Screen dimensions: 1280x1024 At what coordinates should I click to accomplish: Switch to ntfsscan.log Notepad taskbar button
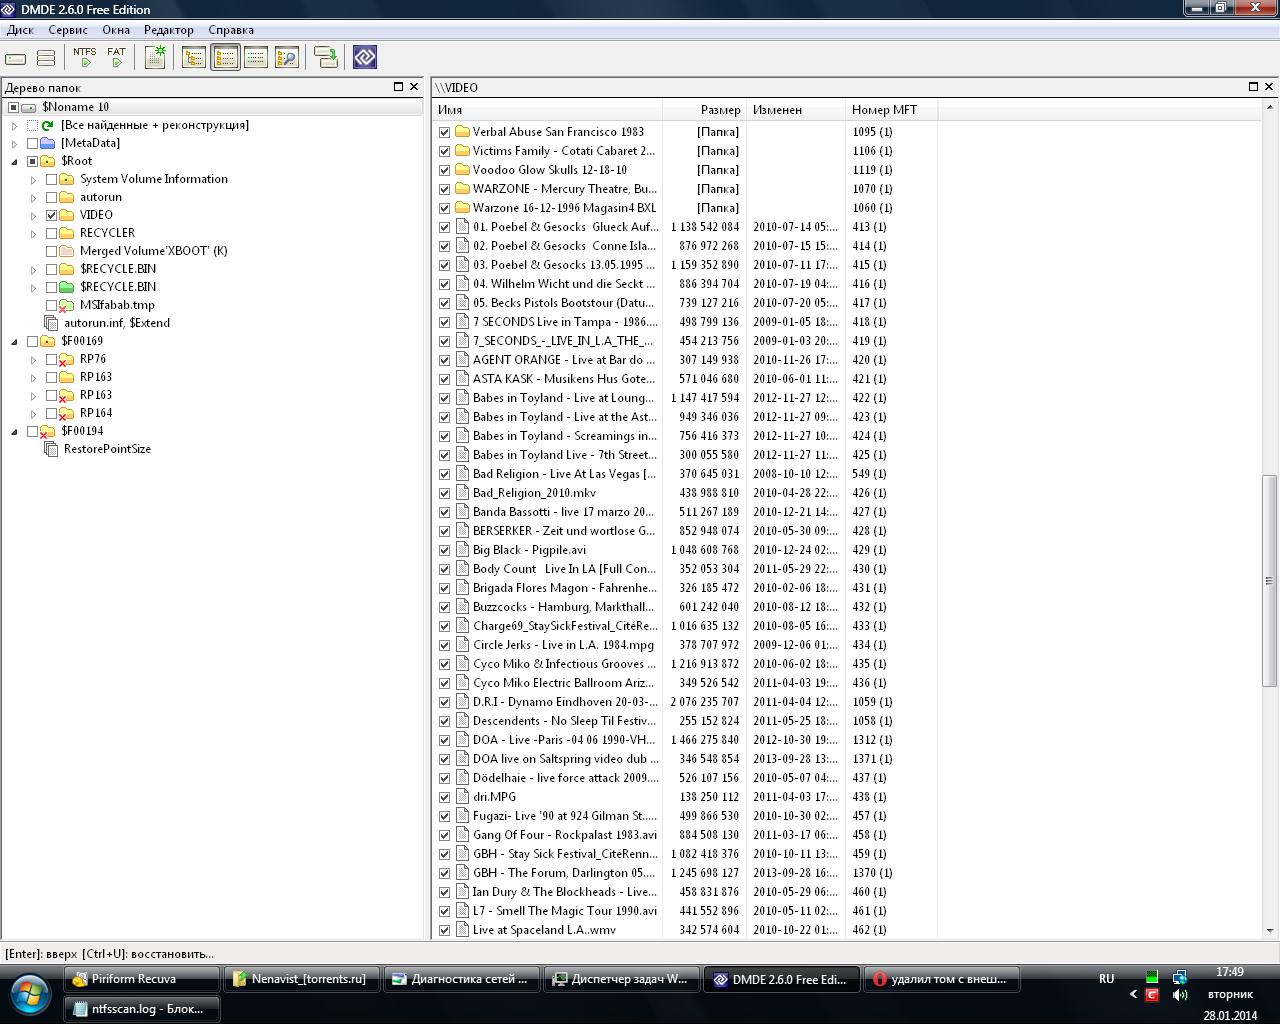(x=142, y=1009)
